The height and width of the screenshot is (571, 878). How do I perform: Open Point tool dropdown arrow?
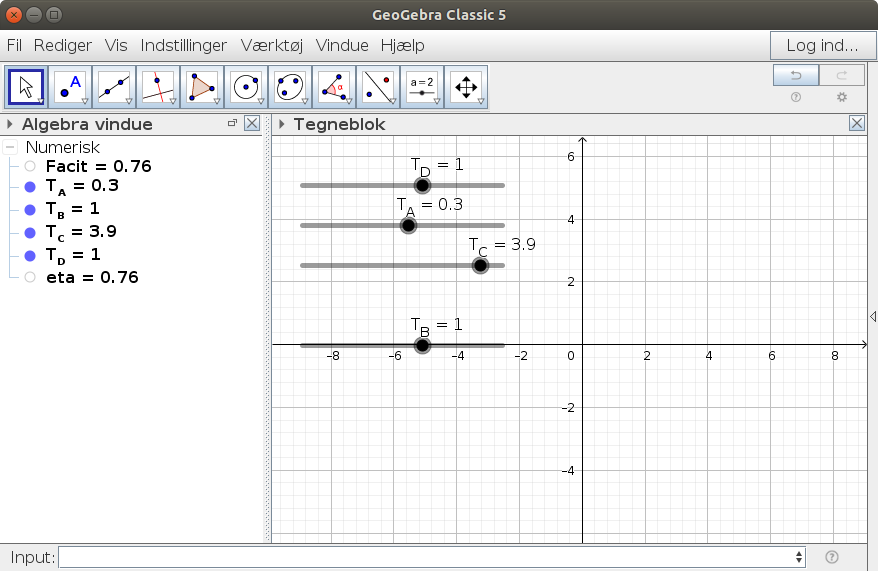85,101
